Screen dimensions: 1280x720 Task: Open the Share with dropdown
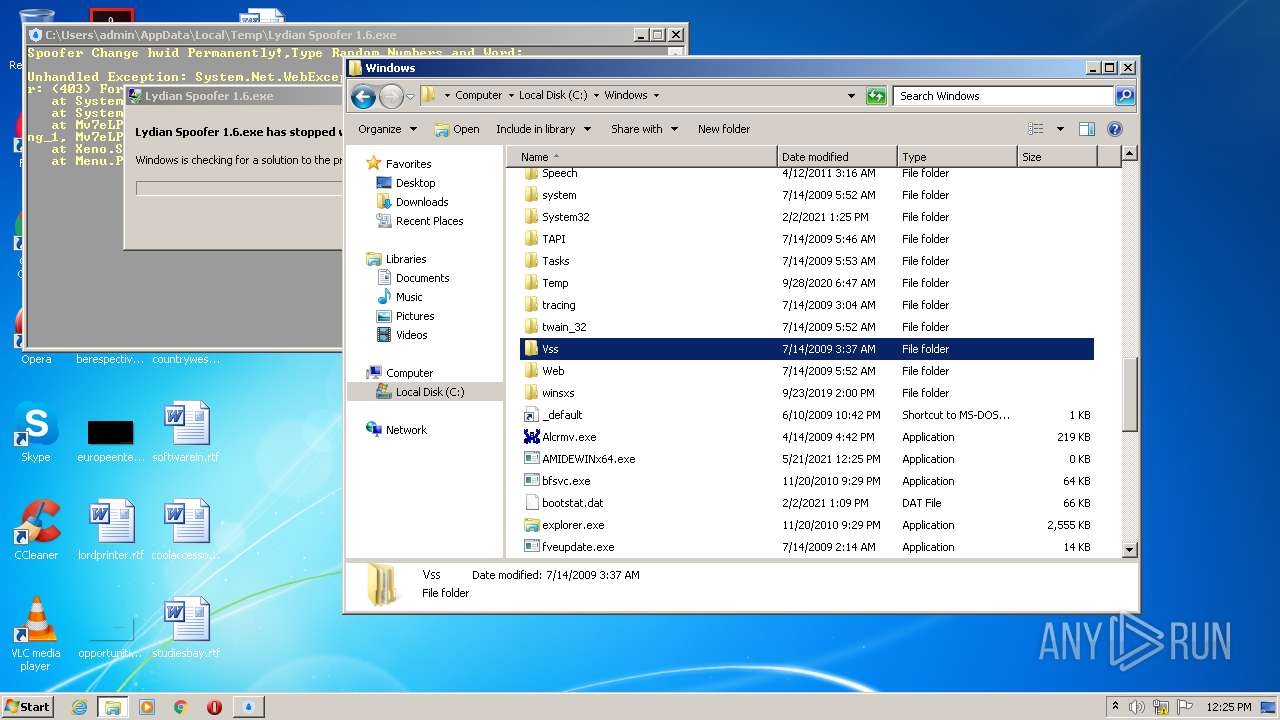[644, 129]
